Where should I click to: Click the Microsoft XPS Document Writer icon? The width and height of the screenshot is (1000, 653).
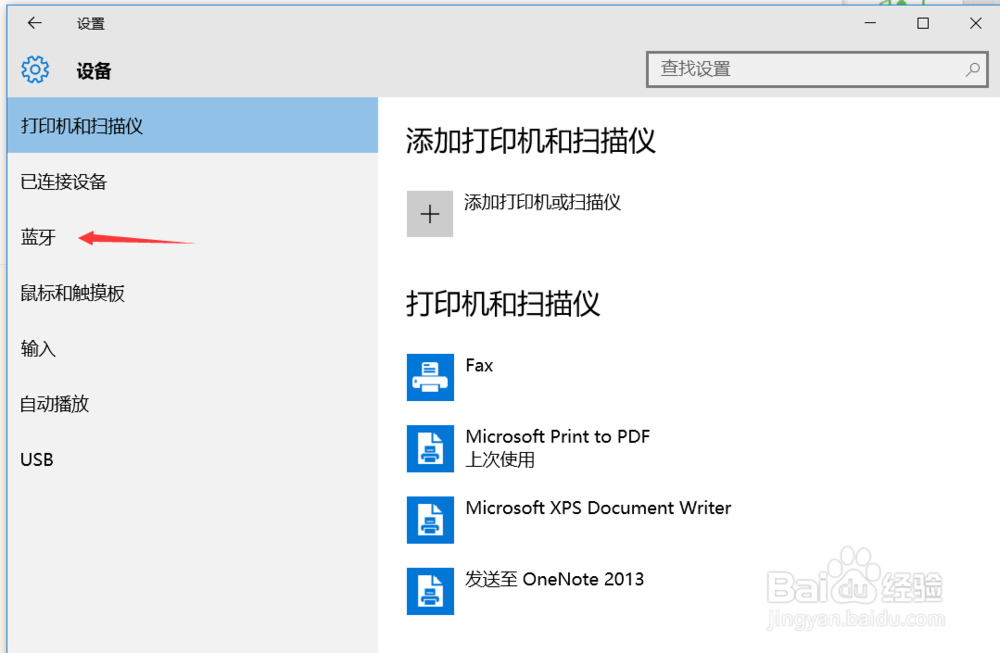click(429, 520)
